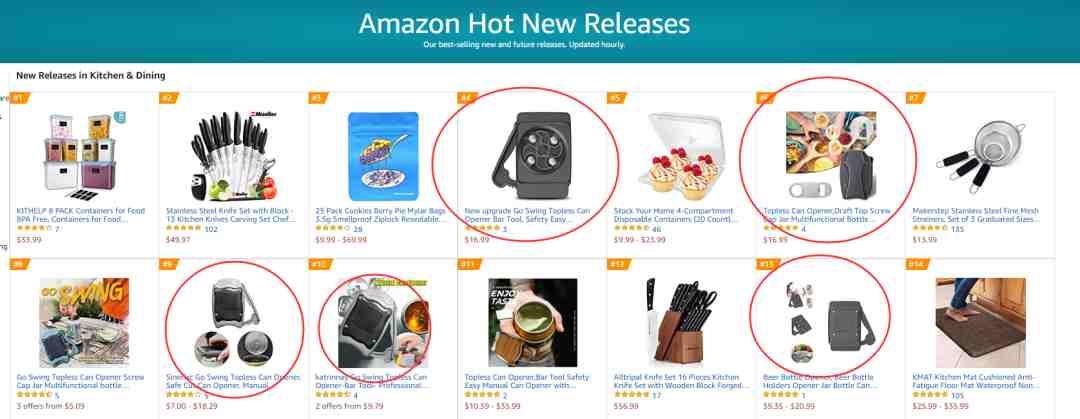Open the Go Swing comic-style product image #8

click(x=83, y=323)
